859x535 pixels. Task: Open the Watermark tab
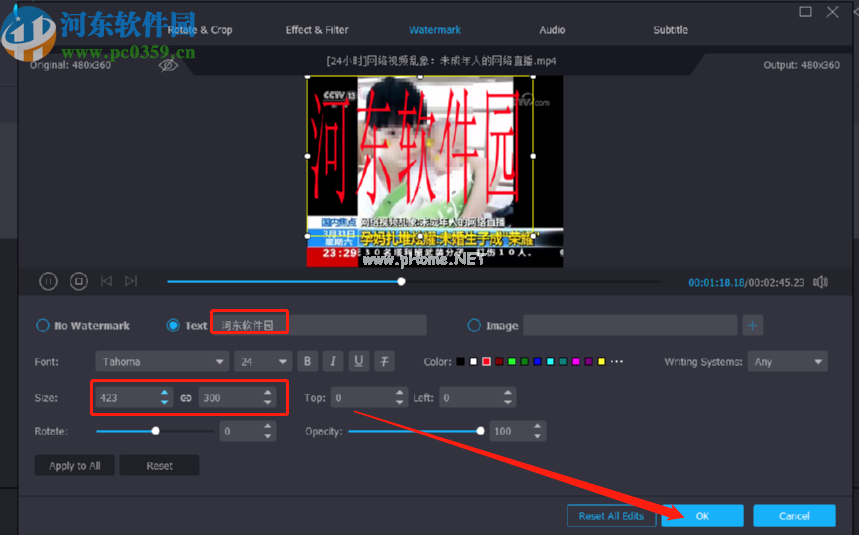(x=435, y=30)
